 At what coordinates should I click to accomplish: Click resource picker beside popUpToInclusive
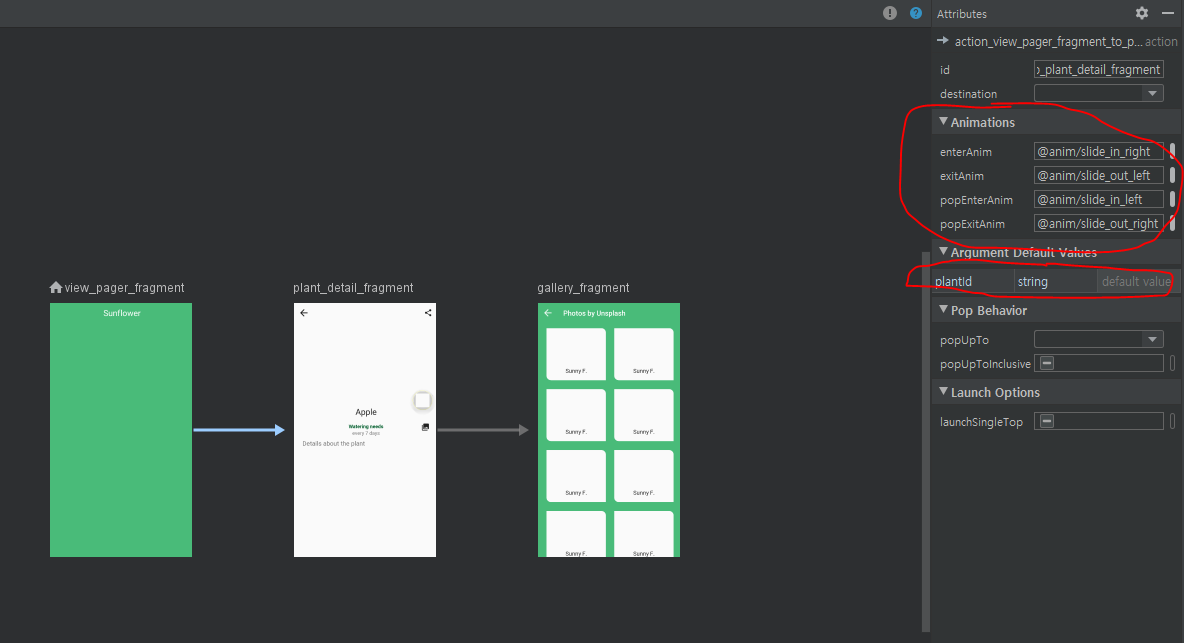1172,363
